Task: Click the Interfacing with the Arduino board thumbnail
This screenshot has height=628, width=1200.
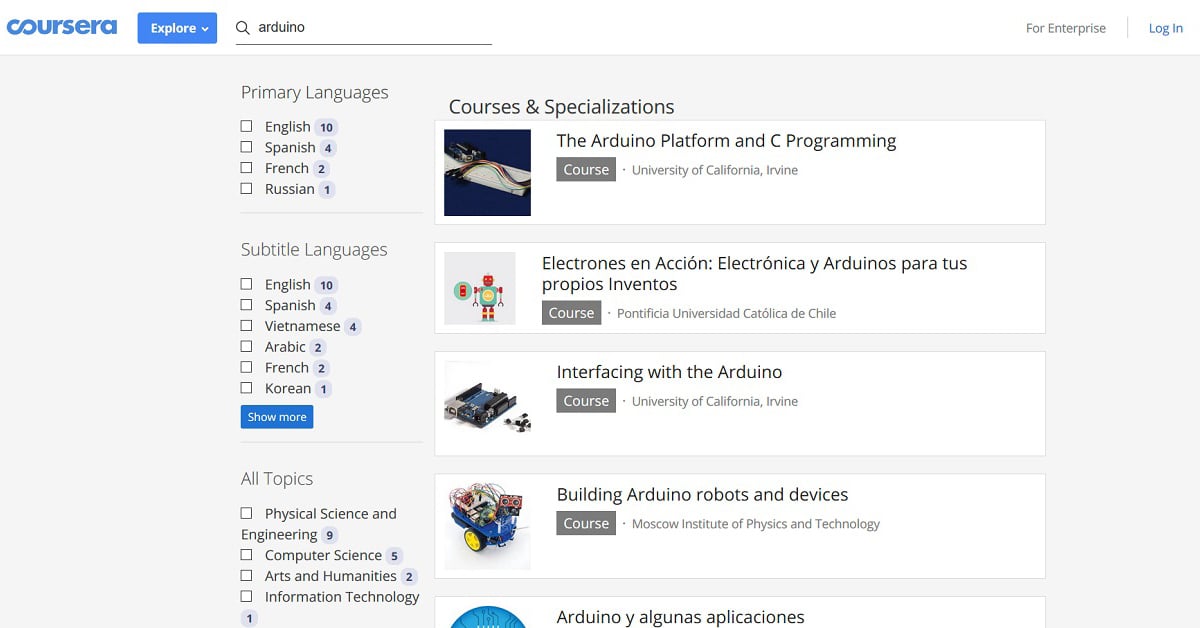Action: (x=487, y=404)
